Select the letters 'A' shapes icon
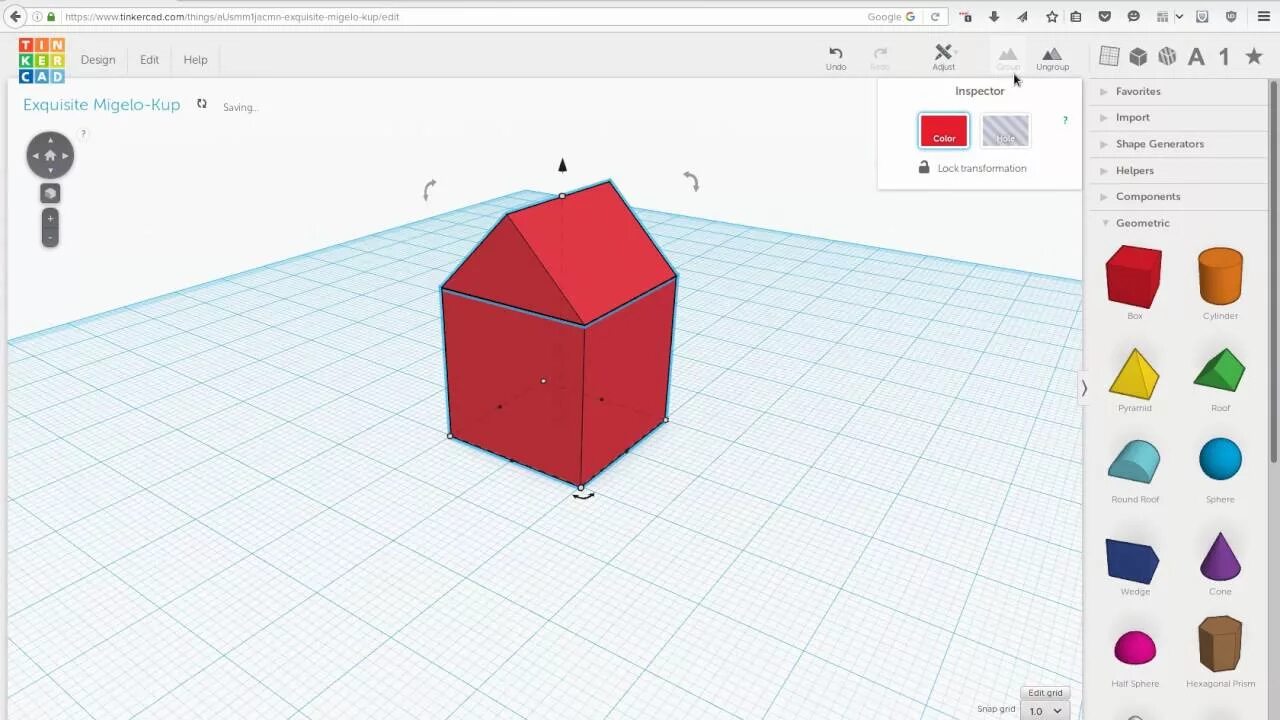The width and height of the screenshot is (1280, 720). point(1196,57)
